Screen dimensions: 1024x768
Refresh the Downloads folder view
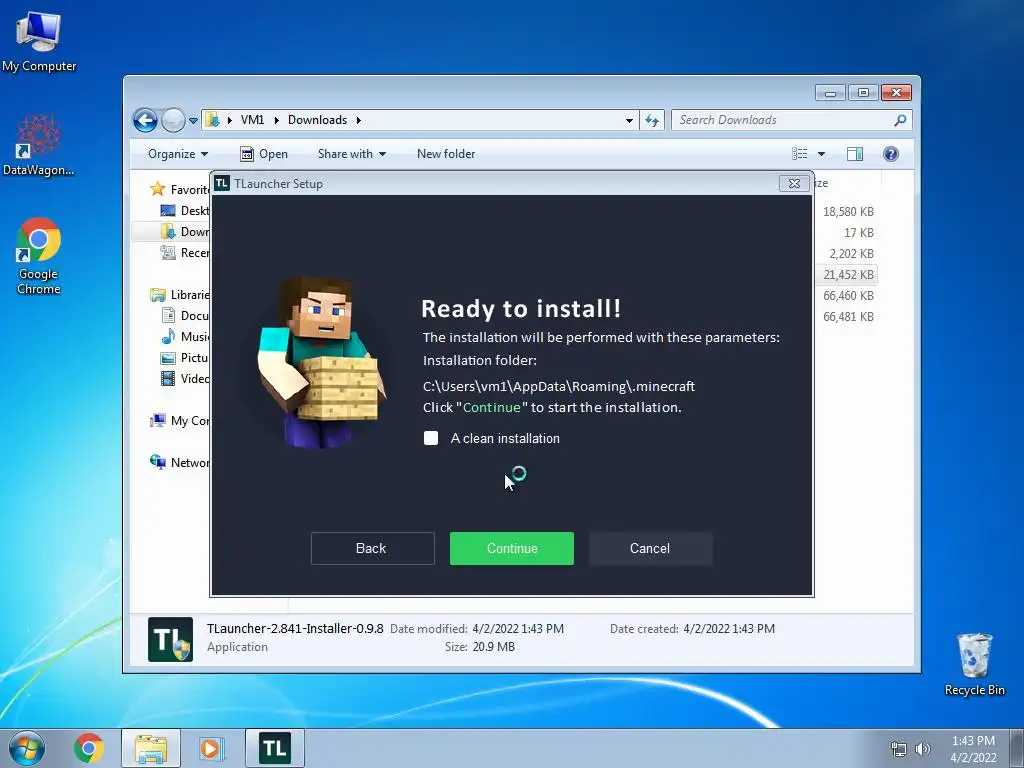point(652,120)
